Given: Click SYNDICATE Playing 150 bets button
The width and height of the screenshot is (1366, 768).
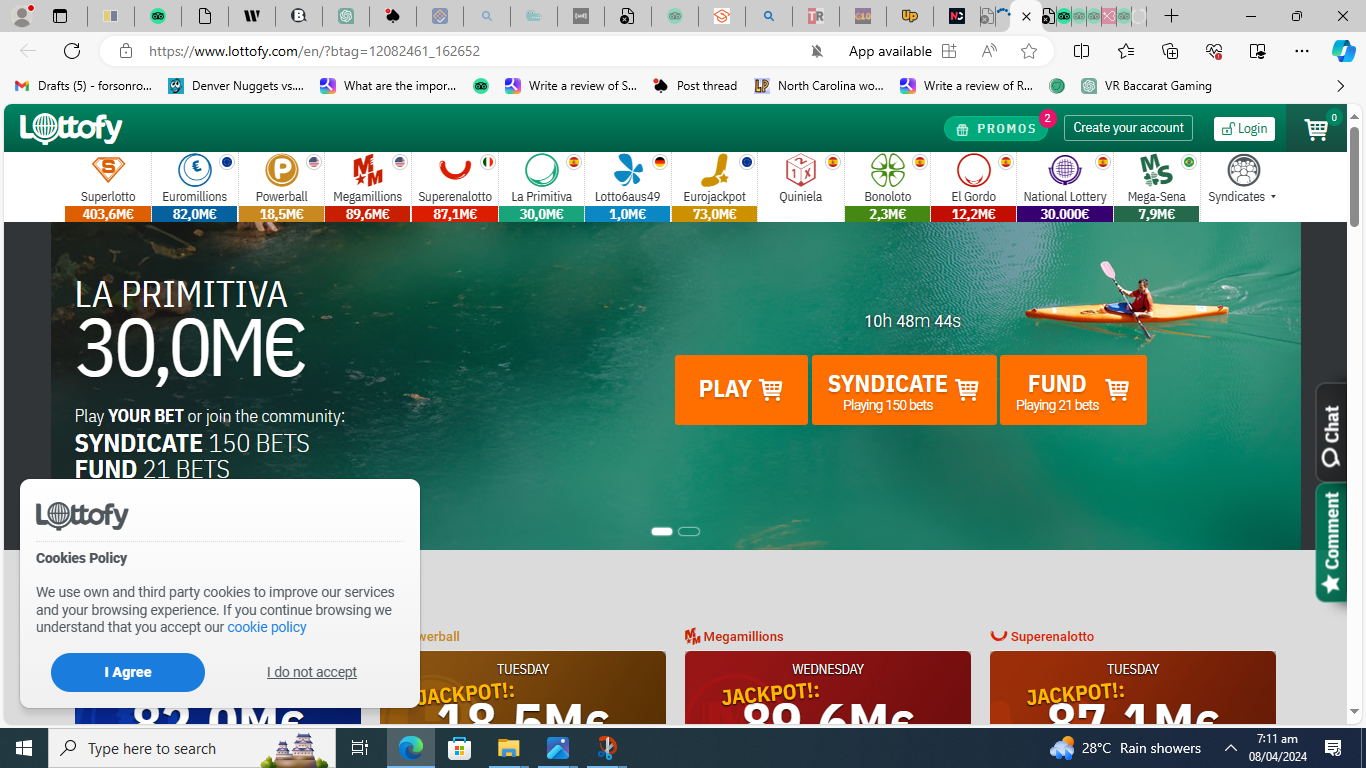Looking at the screenshot, I should point(904,390).
